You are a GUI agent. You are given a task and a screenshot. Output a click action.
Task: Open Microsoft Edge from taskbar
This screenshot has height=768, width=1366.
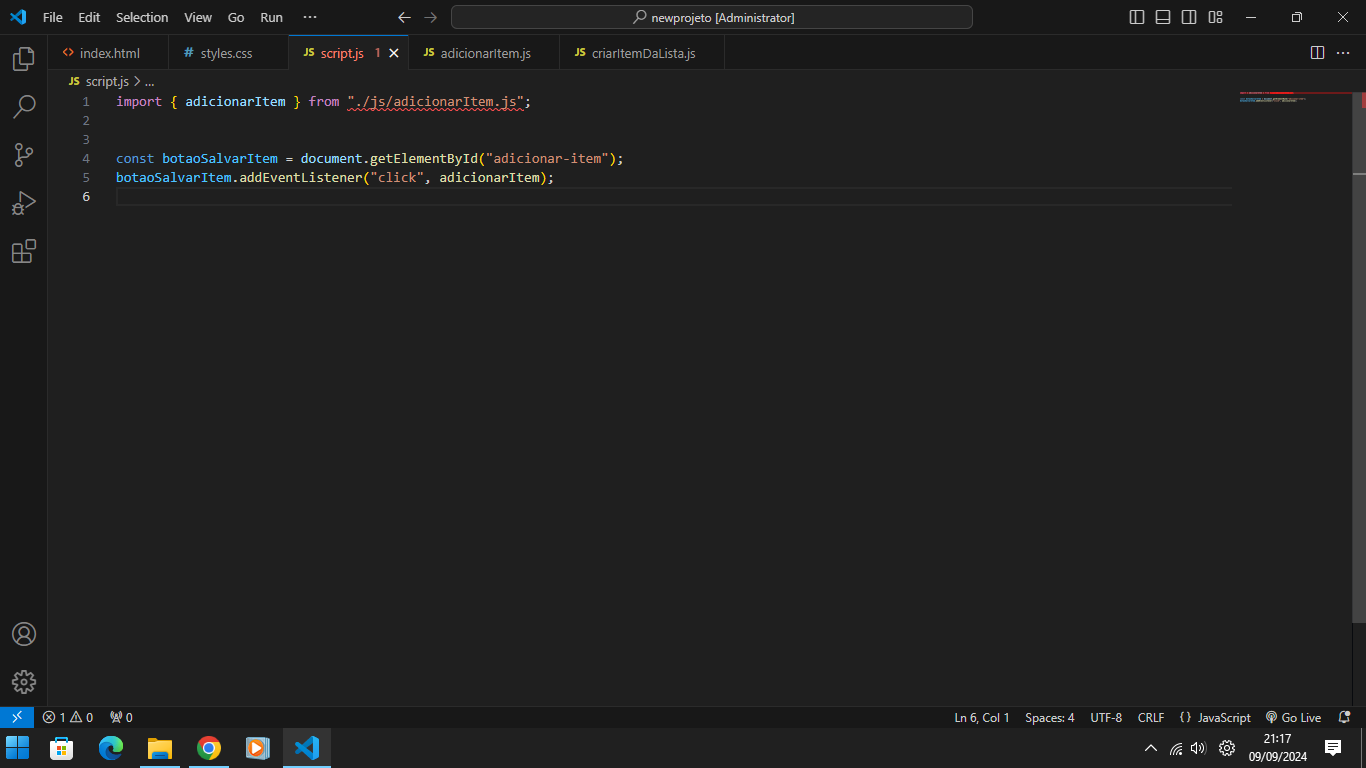(x=111, y=748)
